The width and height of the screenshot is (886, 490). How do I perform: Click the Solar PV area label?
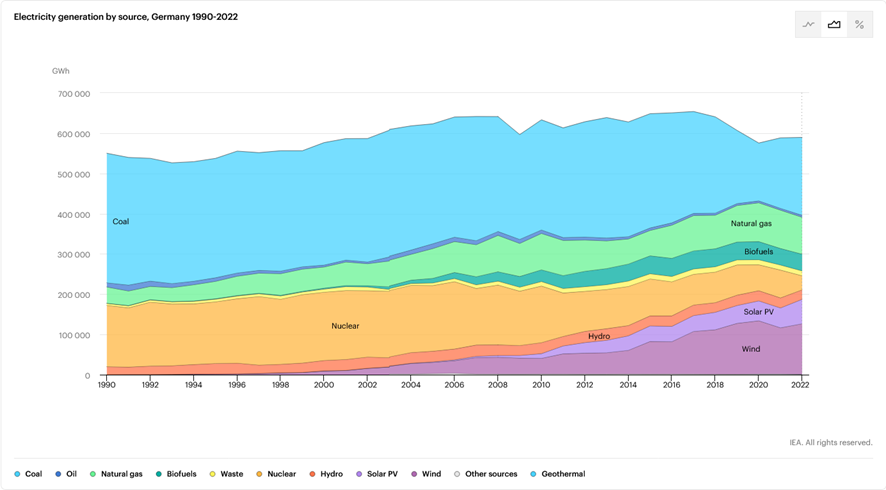pos(758,312)
